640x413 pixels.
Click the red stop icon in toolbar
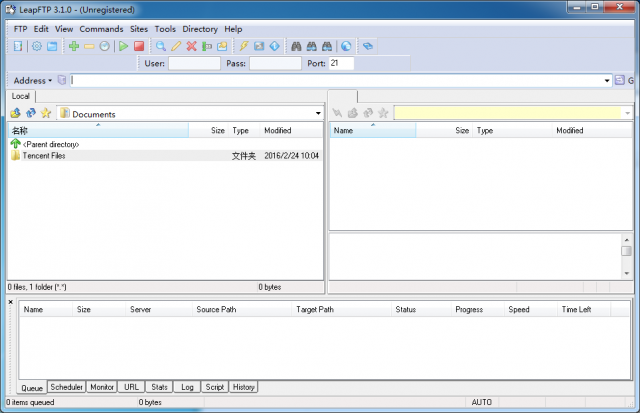point(139,46)
